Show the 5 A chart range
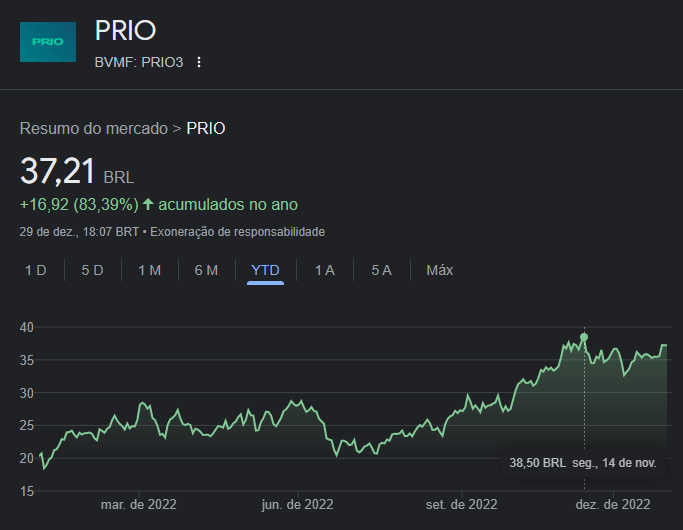This screenshot has height=530, width=683. click(x=382, y=270)
